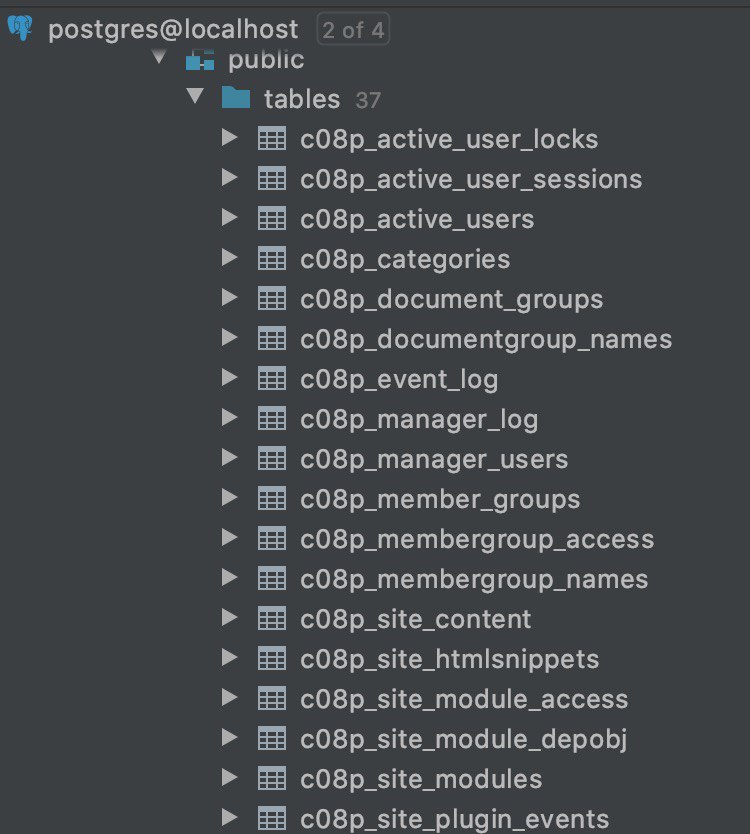Expand the c08p_site_module_access table
The width and height of the screenshot is (750, 834).
tap(229, 697)
